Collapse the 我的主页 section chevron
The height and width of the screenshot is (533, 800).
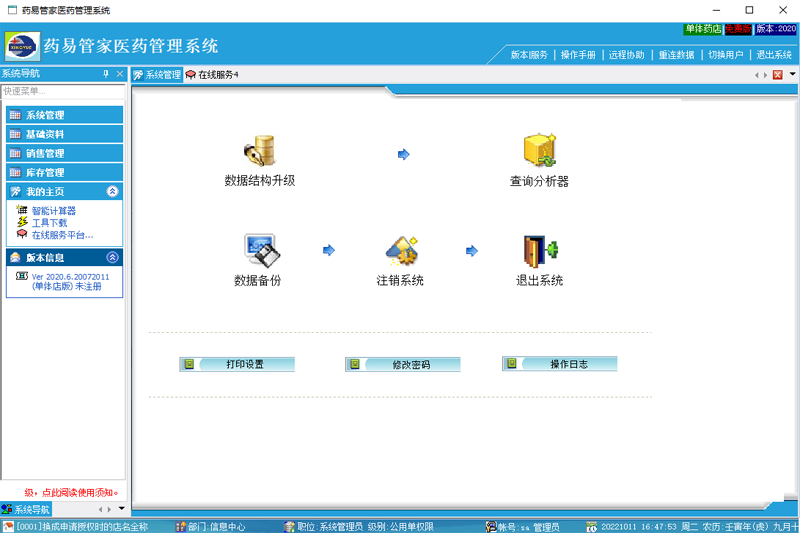pyautogui.click(x=112, y=191)
